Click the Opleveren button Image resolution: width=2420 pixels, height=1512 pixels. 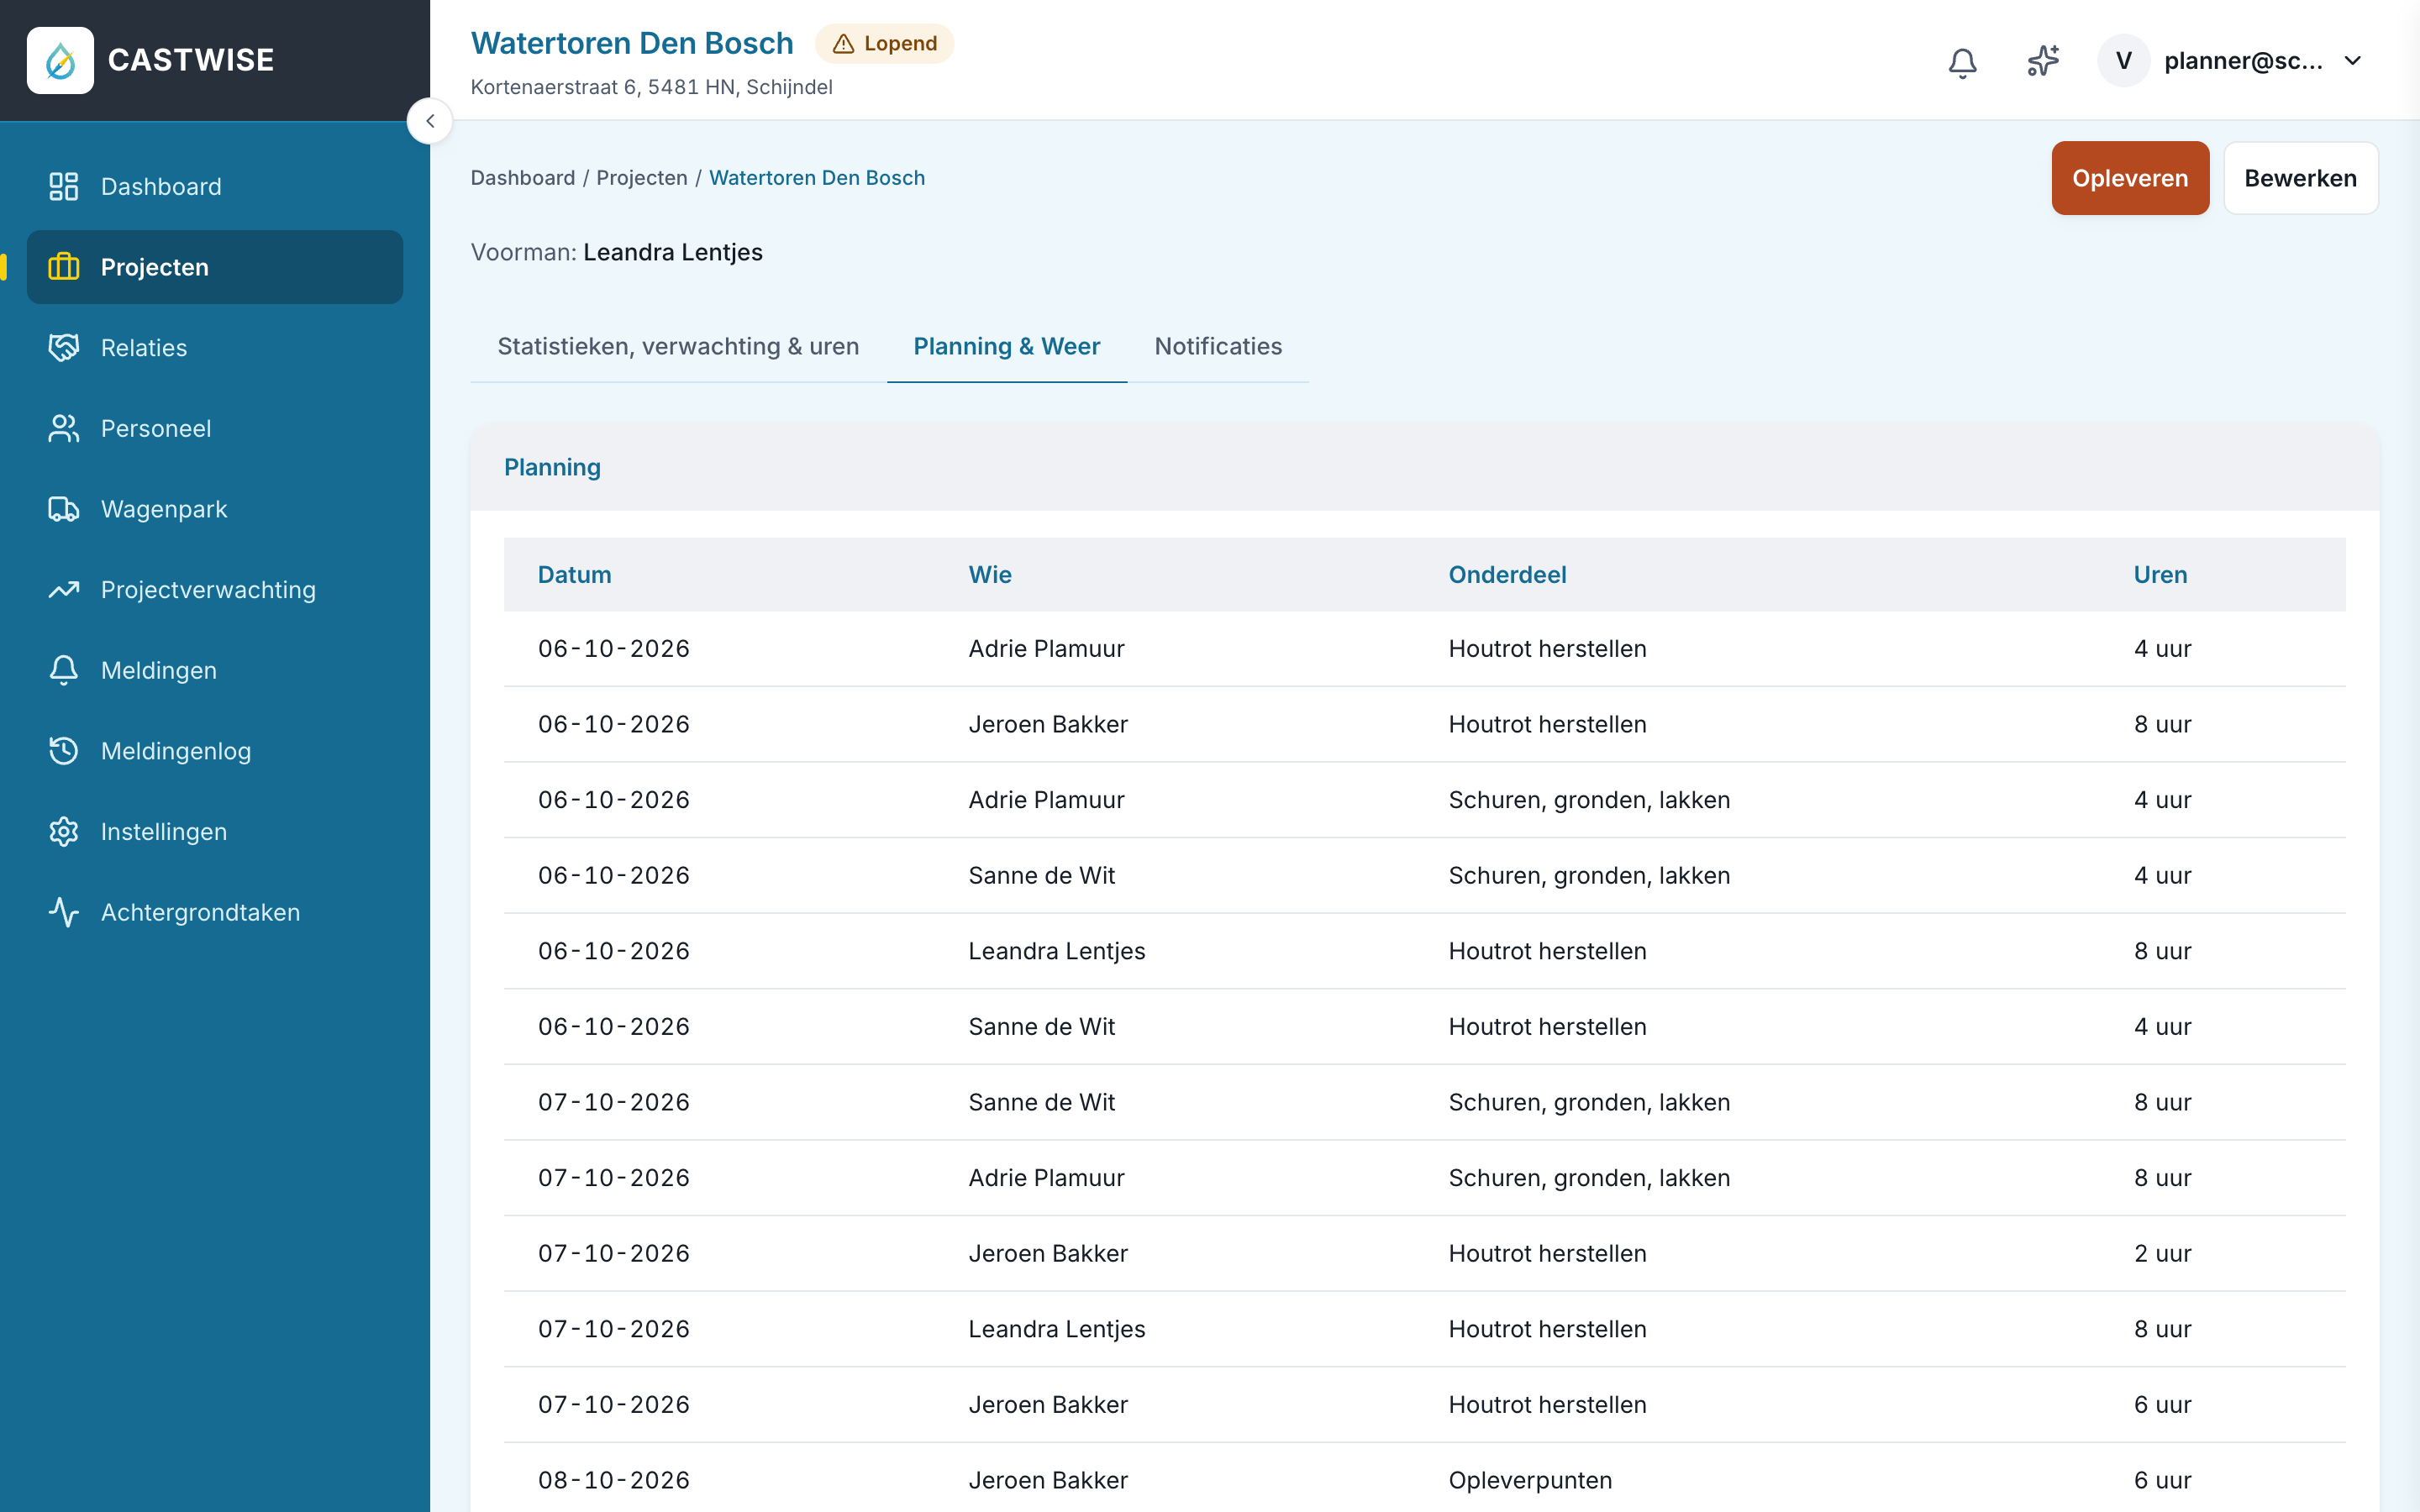pyautogui.click(x=2130, y=178)
